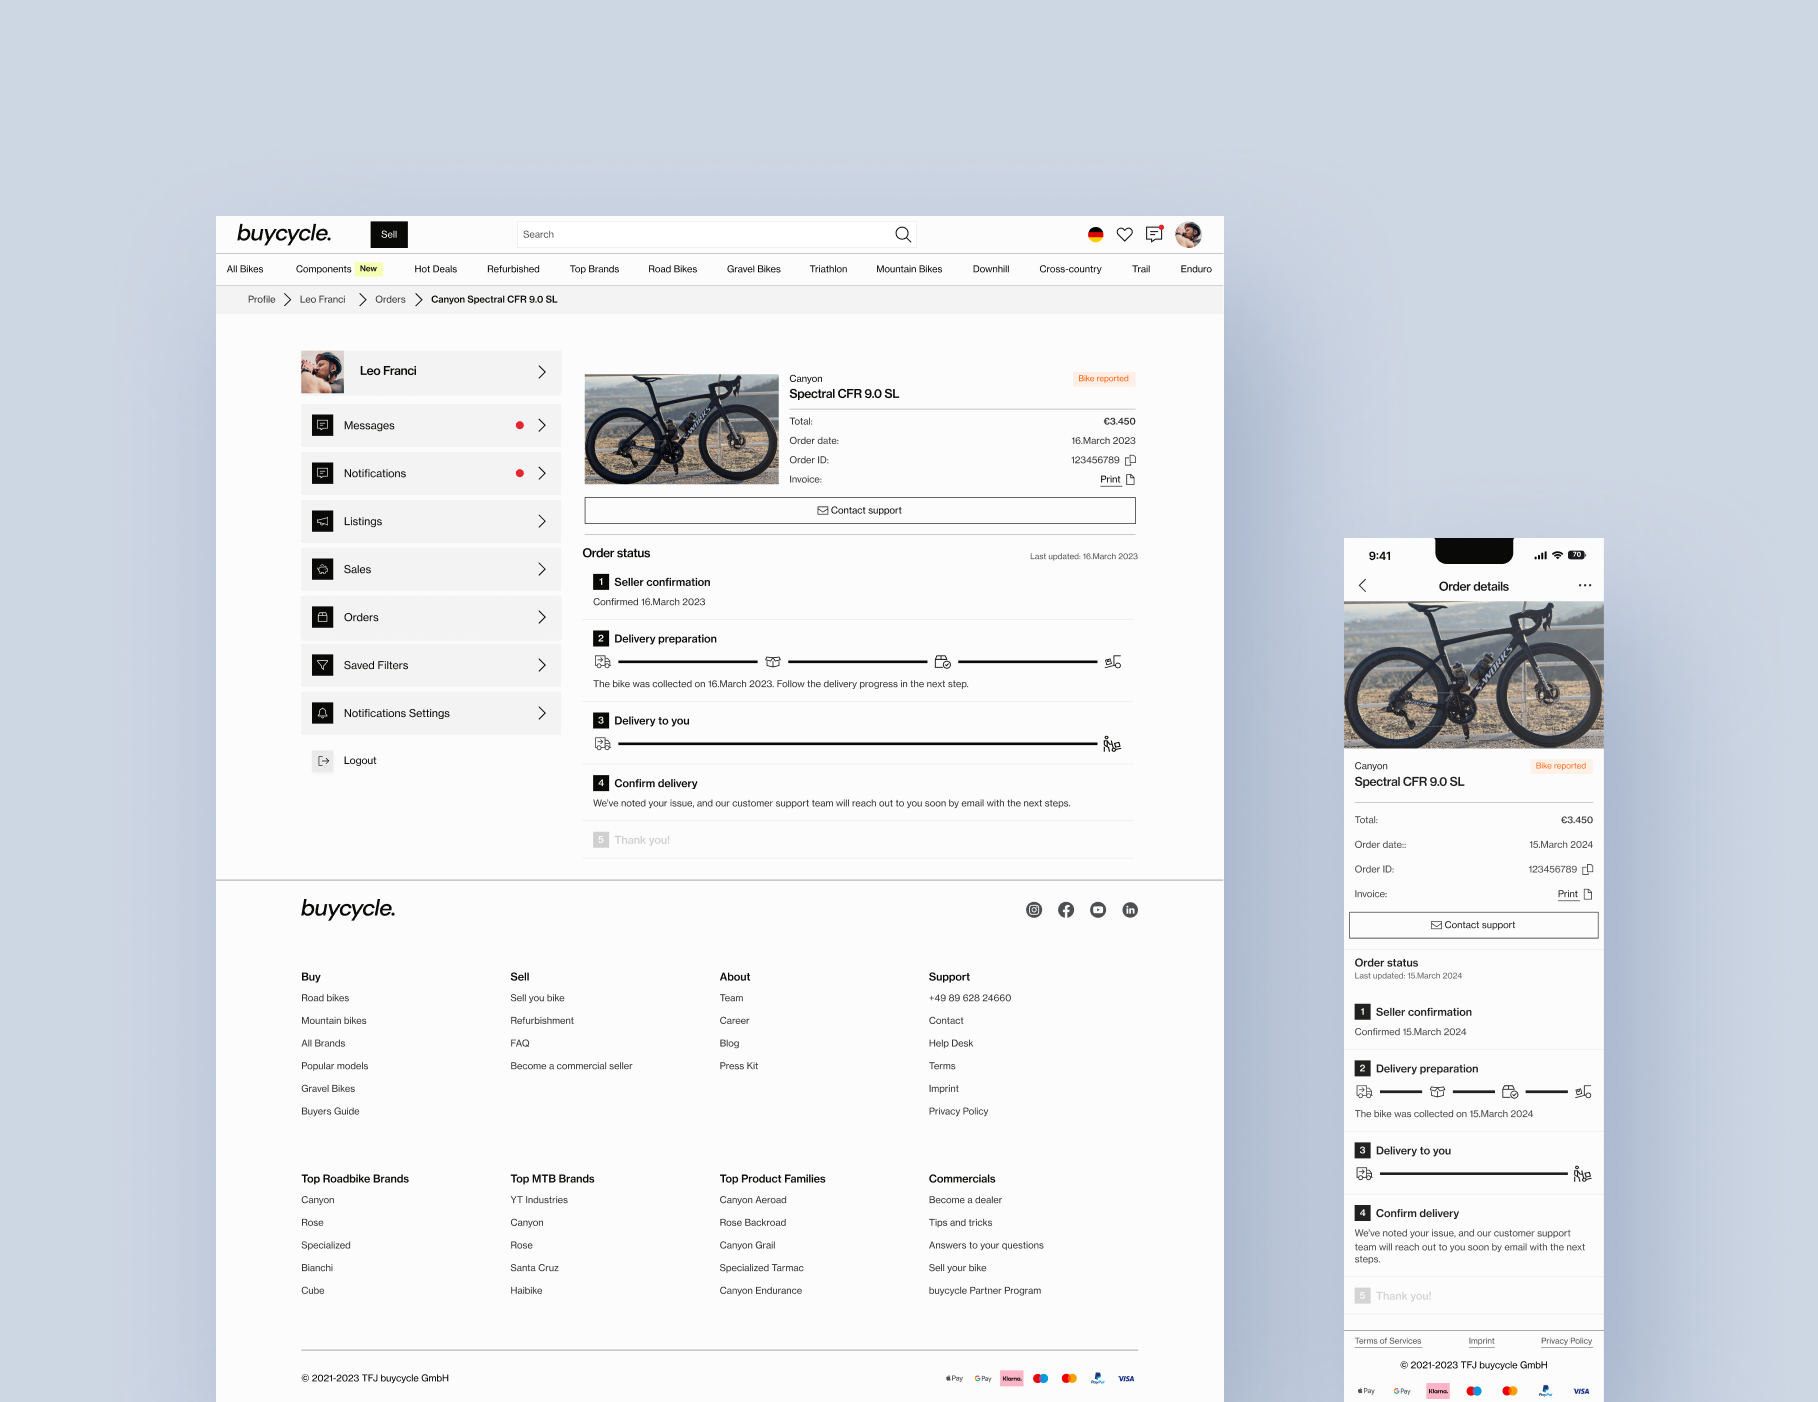Click the Messages sidebar icon

(323, 425)
